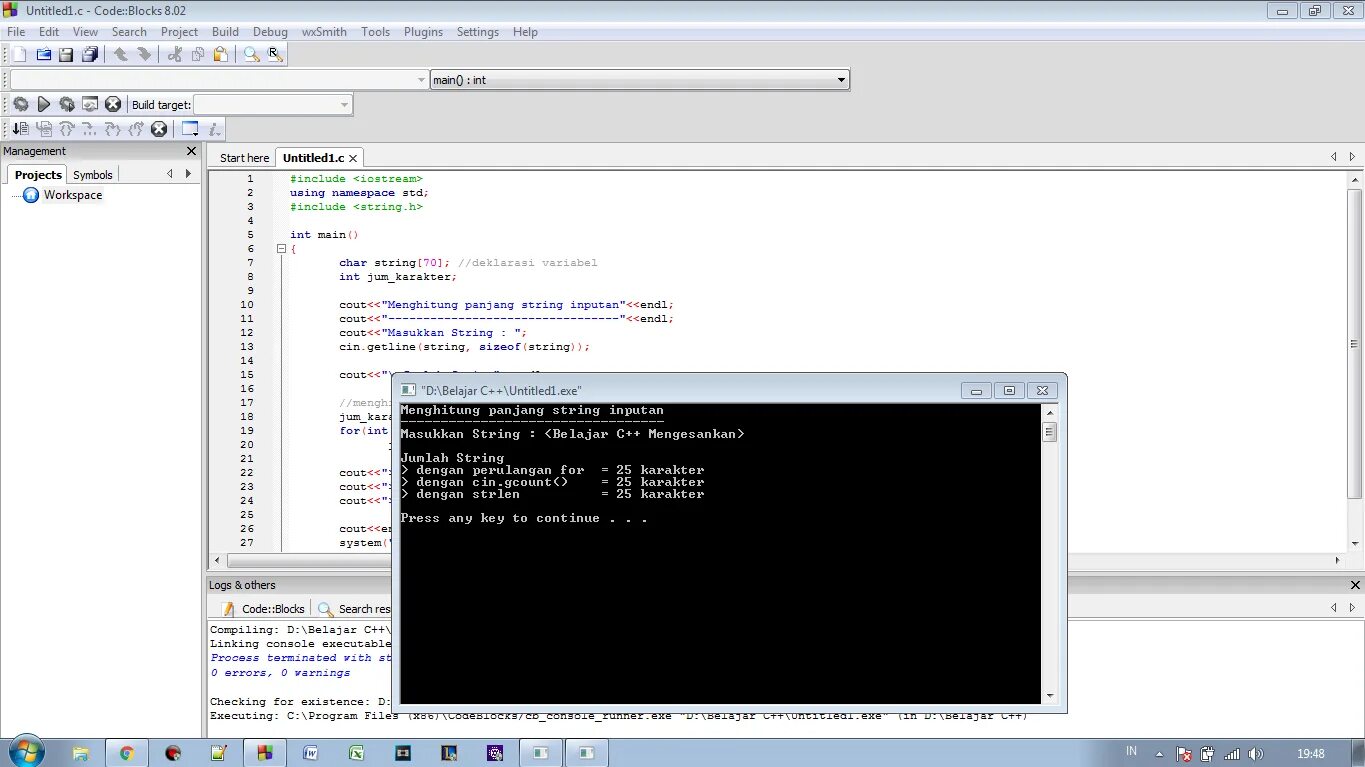
Task: Click the Next line debug icon
Action: coord(67,129)
